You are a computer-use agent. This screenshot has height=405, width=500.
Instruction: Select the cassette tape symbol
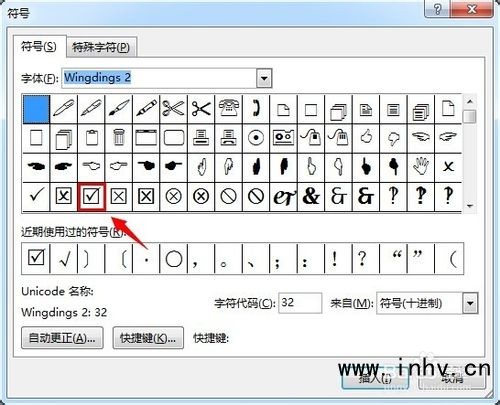(x=284, y=138)
